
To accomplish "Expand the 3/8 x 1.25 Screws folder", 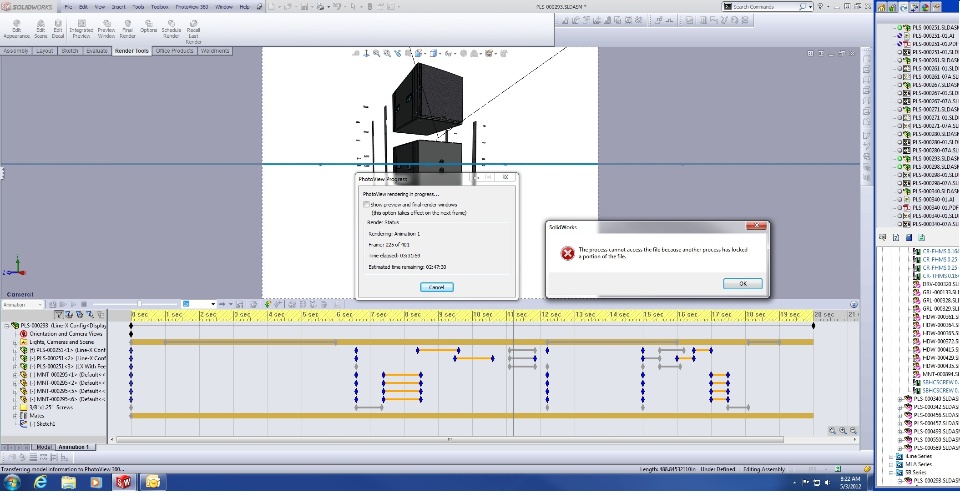I will pyautogui.click(x=15, y=407).
